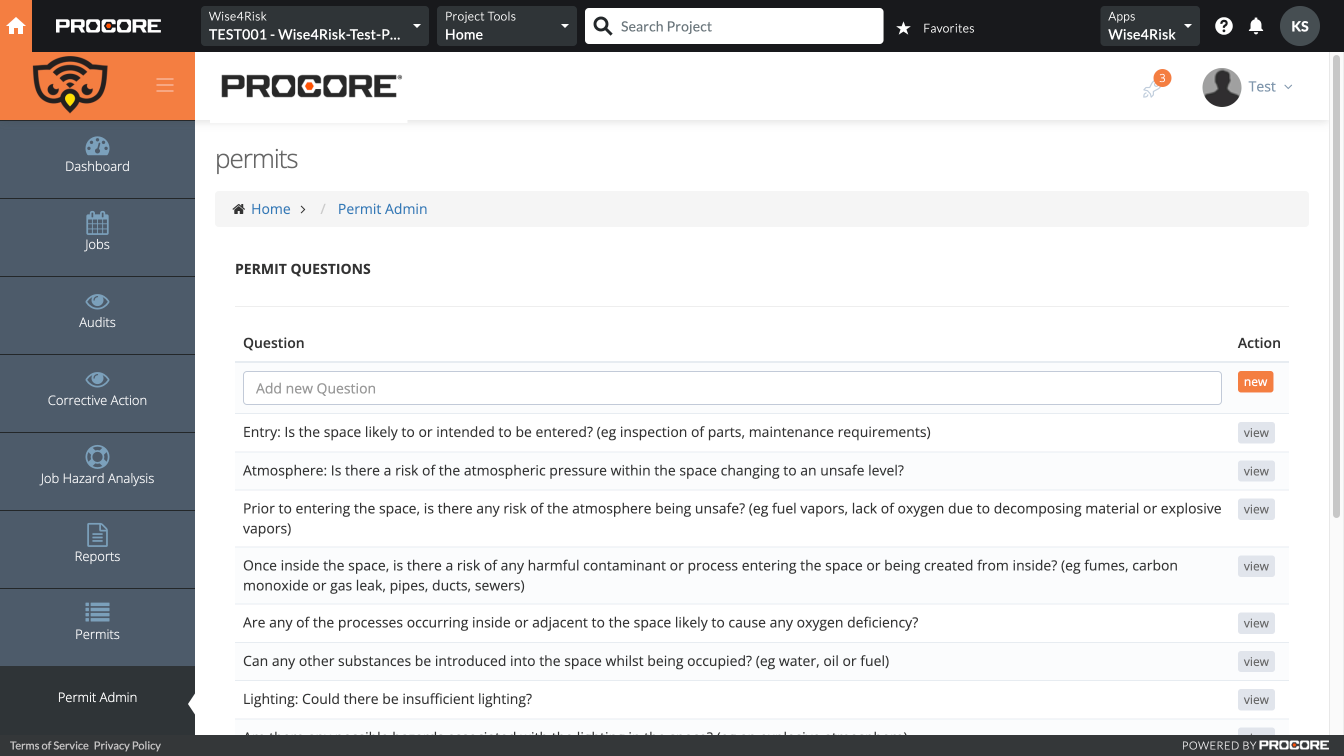Toggle the sidebar hamburger menu

tap(165, 85)
